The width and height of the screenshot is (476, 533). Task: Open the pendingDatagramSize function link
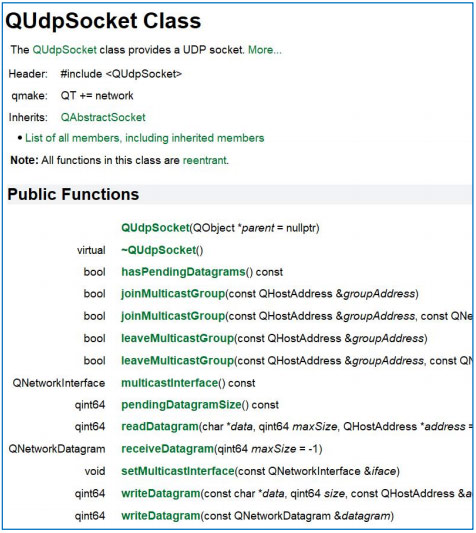[x=181, y=405]
